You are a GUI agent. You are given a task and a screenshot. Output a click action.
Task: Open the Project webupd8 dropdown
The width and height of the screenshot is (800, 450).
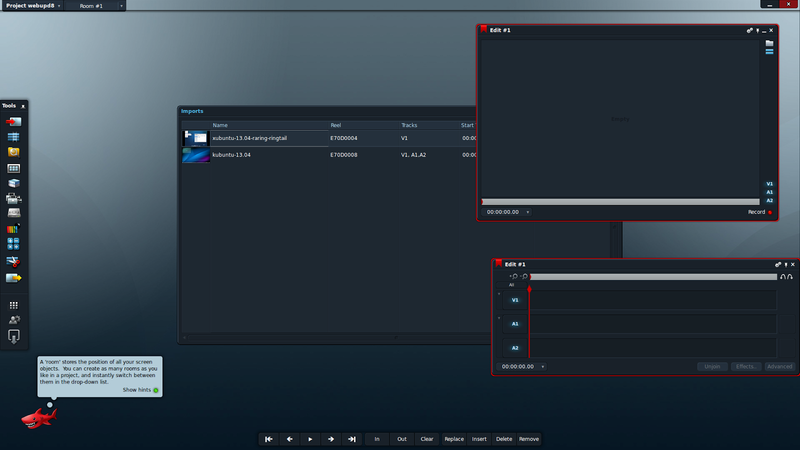coord(32,6)
